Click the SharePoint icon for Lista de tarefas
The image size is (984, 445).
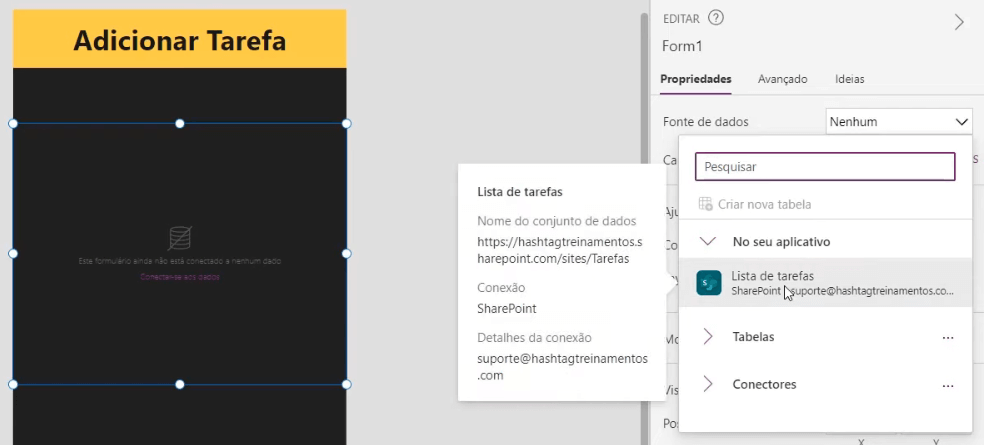coord(709,283)
